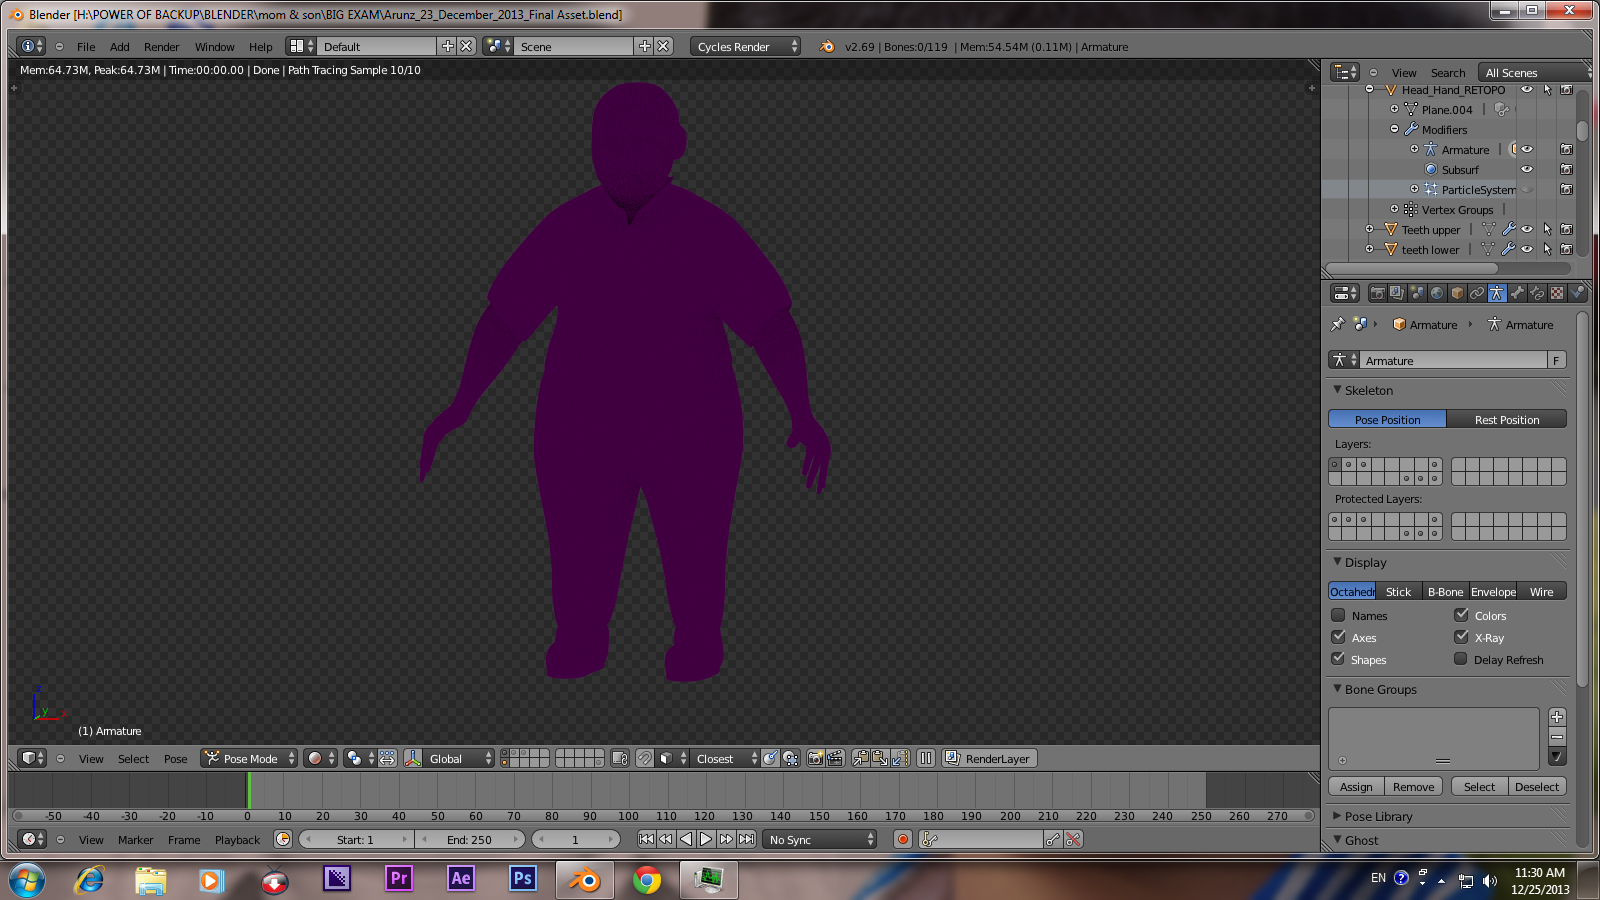The width and height of the screenshot is (1600, 900).
Task: Open the Window menu
Action: 214,46
